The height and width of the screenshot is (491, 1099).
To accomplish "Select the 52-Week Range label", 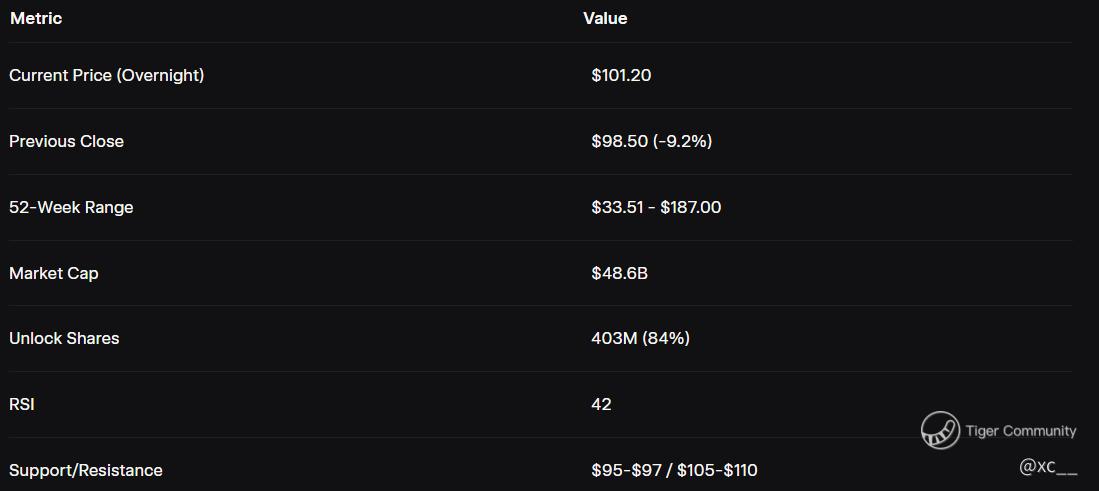I will [x=71, y=207].
